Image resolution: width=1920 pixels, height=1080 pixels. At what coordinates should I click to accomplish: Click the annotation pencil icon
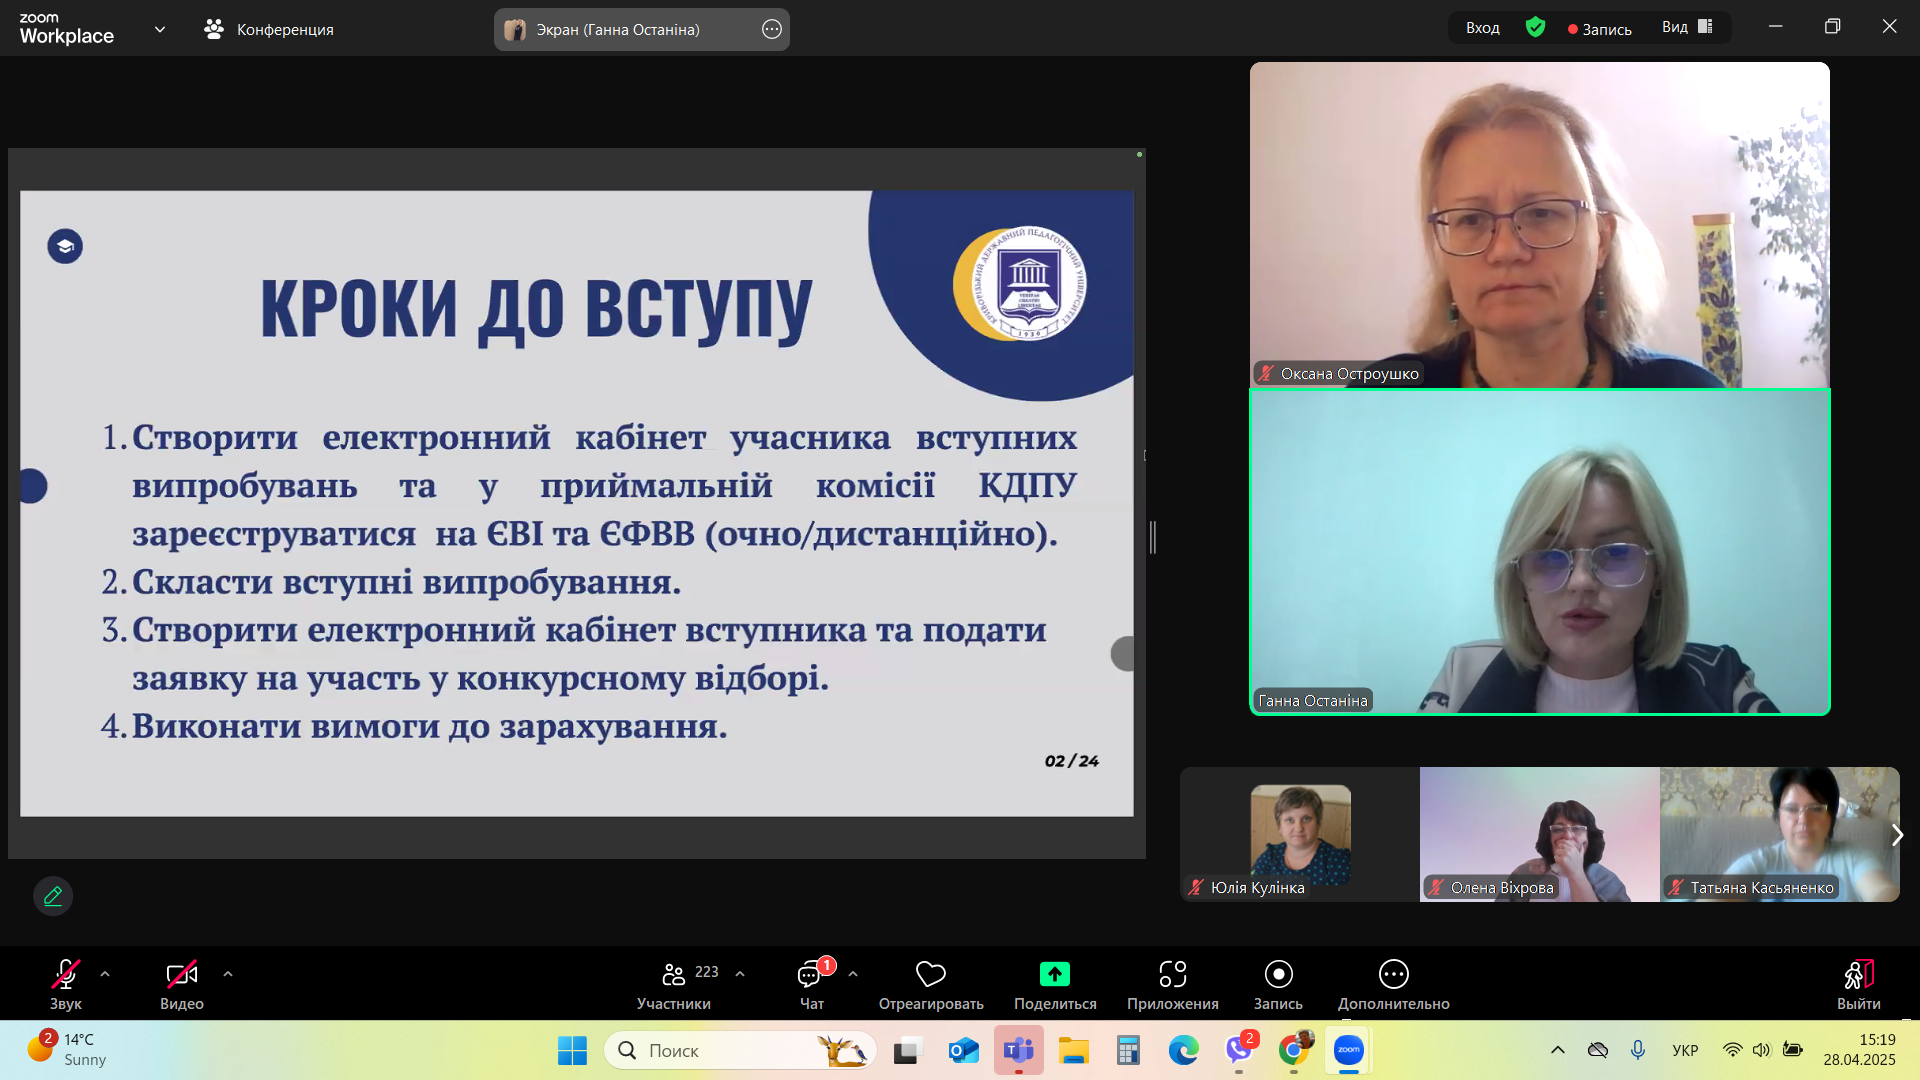pos(53,896)
